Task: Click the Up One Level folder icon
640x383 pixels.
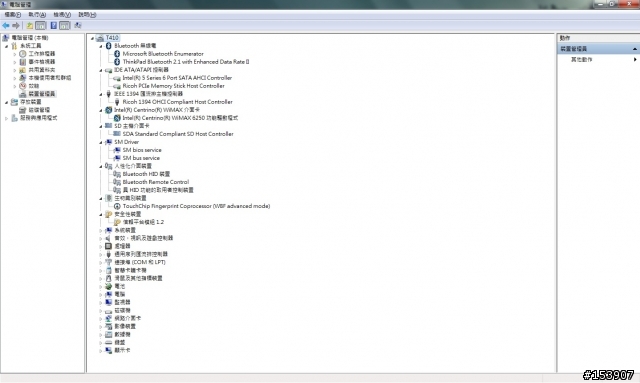Action: coord(30,26)
